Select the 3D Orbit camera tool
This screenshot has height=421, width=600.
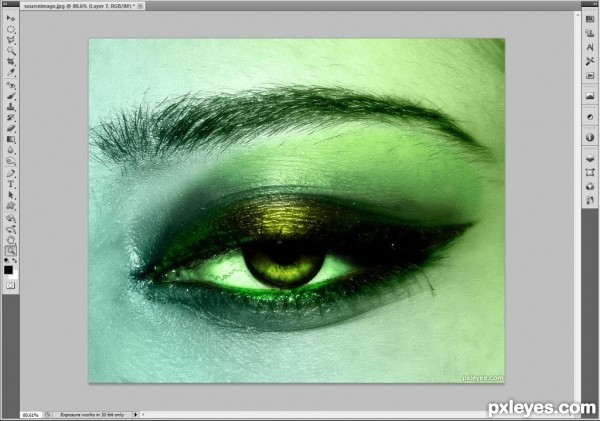[11, 229]
